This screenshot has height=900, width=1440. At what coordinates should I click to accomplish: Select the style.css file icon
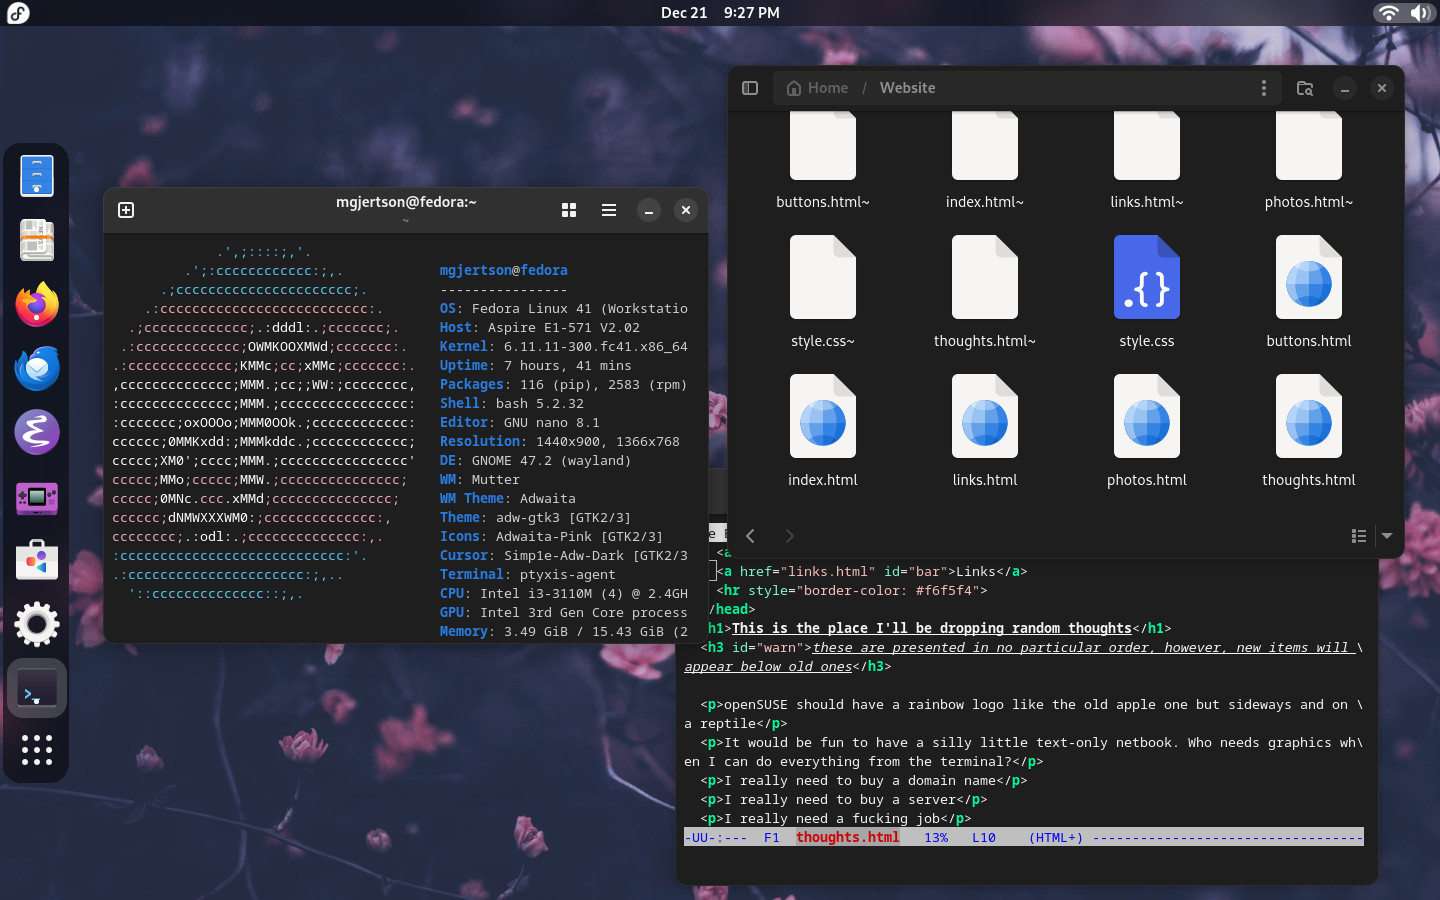pos(1147,277)
